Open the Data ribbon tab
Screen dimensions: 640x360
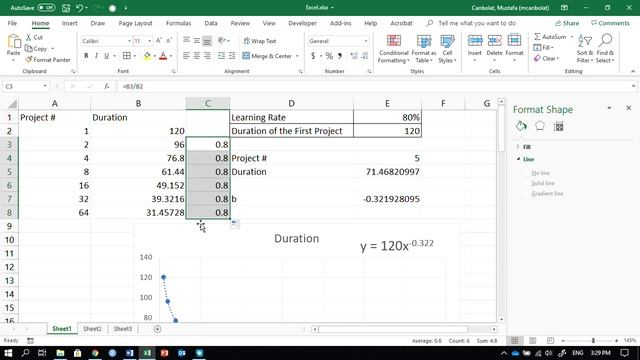[211, 23]
